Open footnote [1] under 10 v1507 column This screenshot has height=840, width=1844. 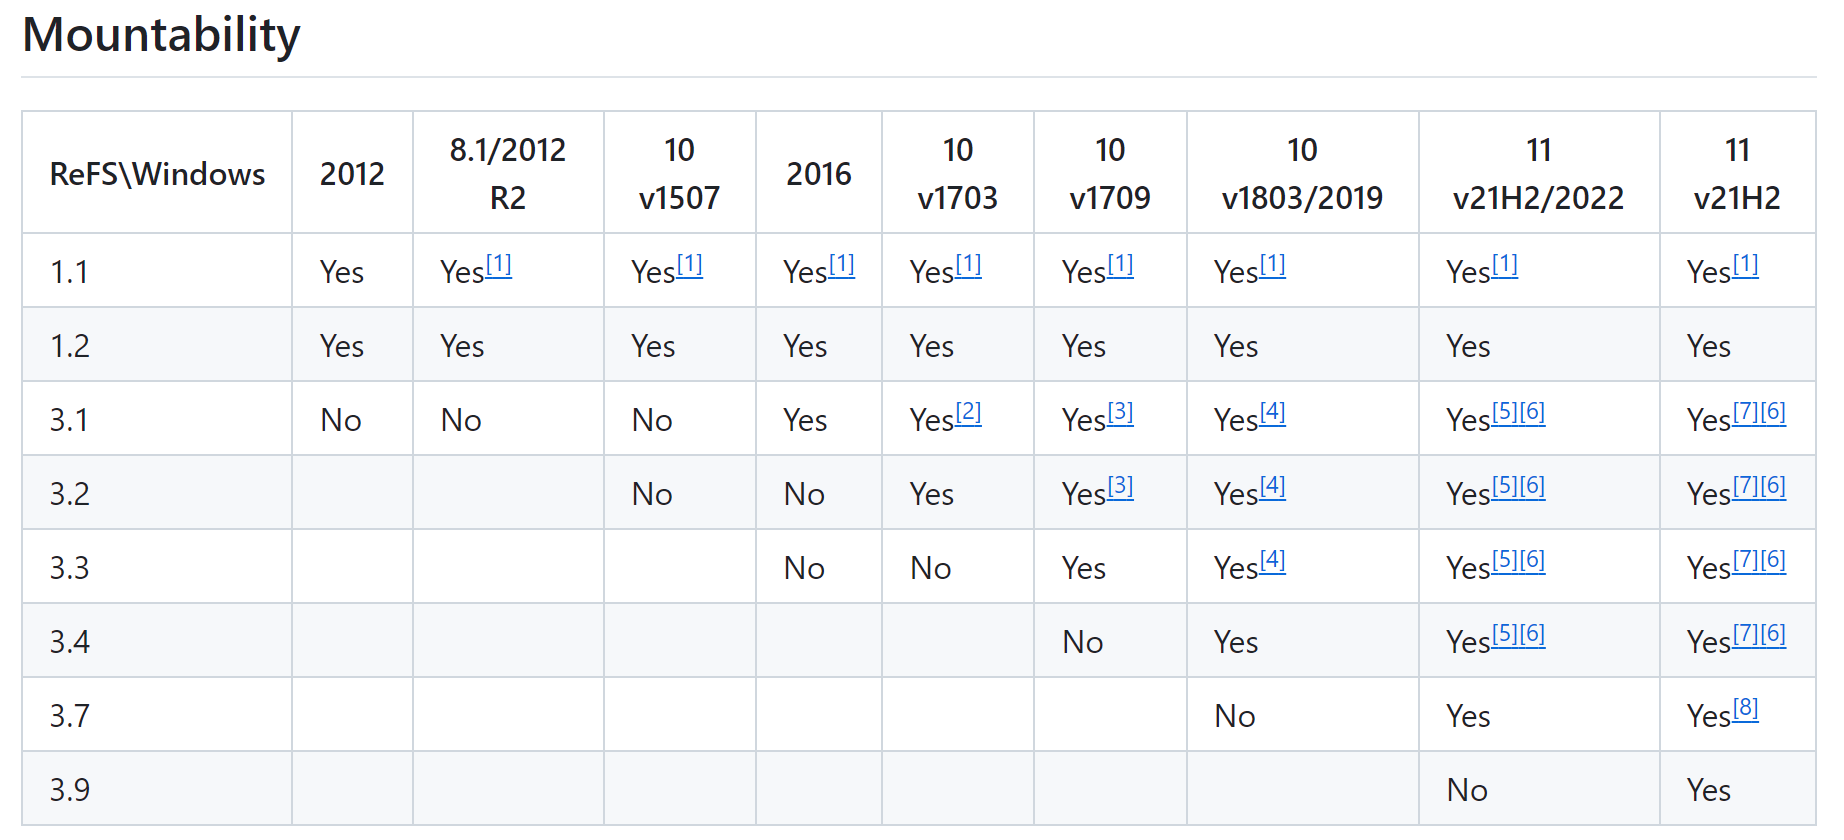[x=689, y=265]
